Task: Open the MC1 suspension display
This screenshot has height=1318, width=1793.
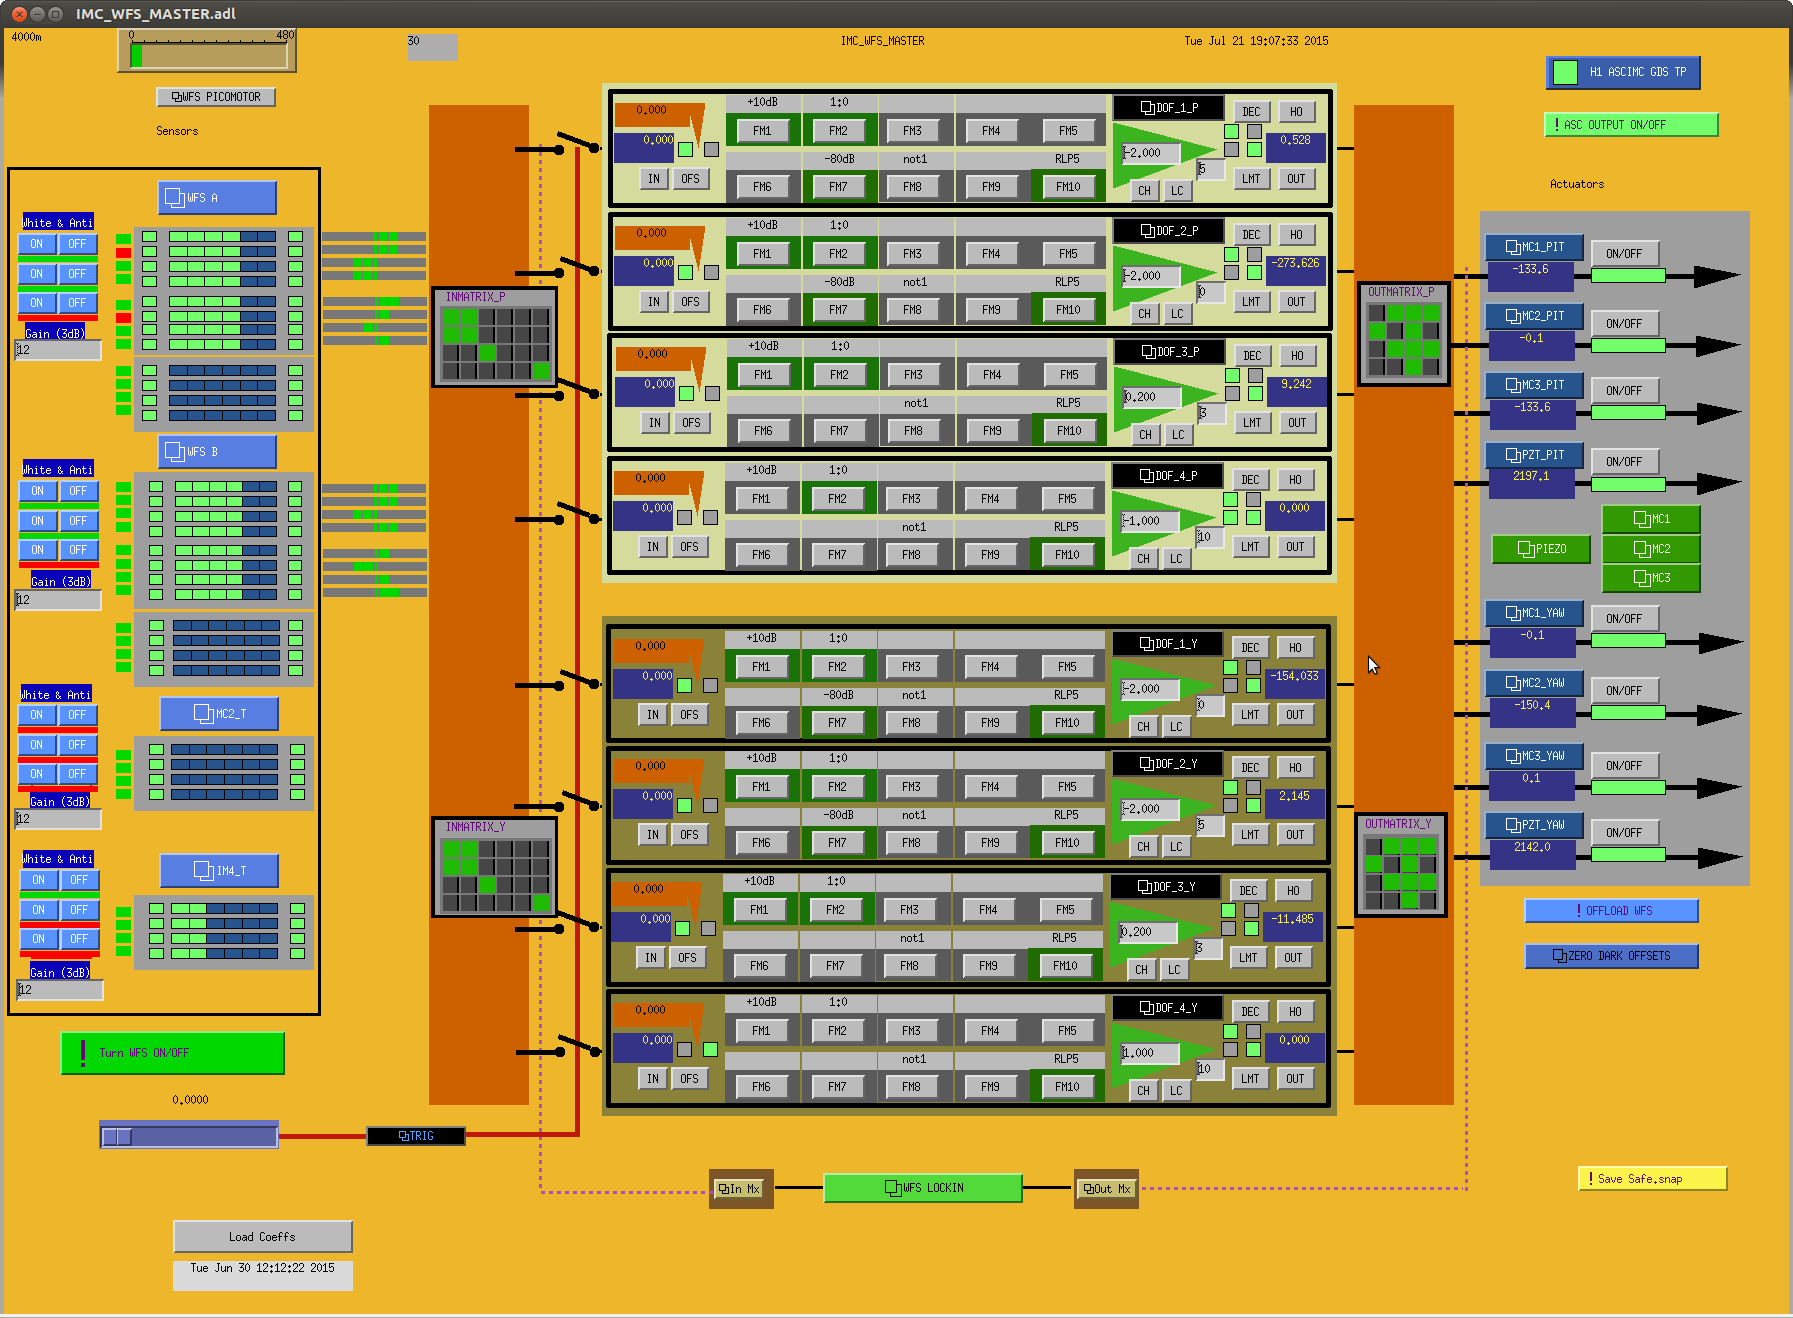Action: (1651, 519)
